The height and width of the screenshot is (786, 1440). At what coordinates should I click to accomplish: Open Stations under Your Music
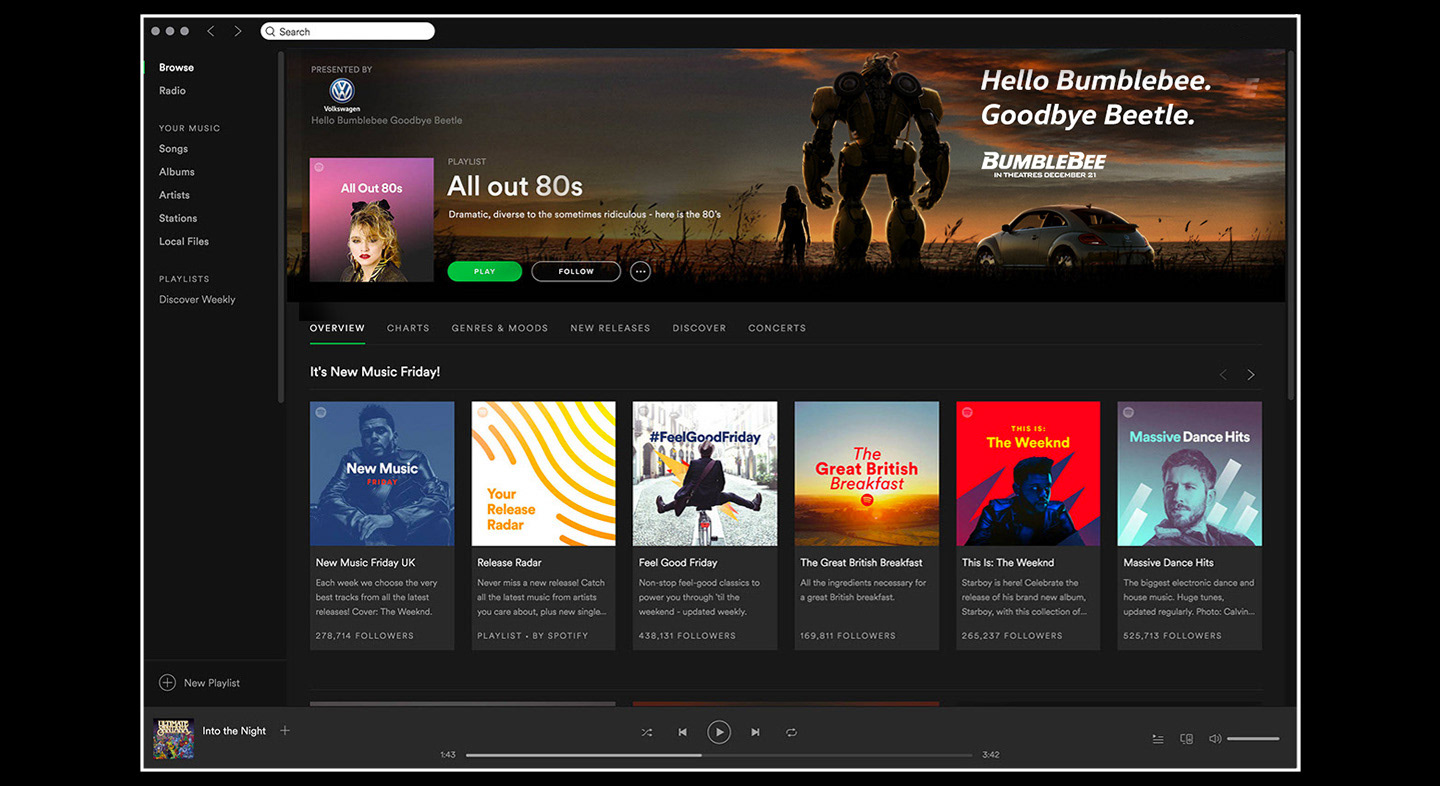click(x=178, y=217)
